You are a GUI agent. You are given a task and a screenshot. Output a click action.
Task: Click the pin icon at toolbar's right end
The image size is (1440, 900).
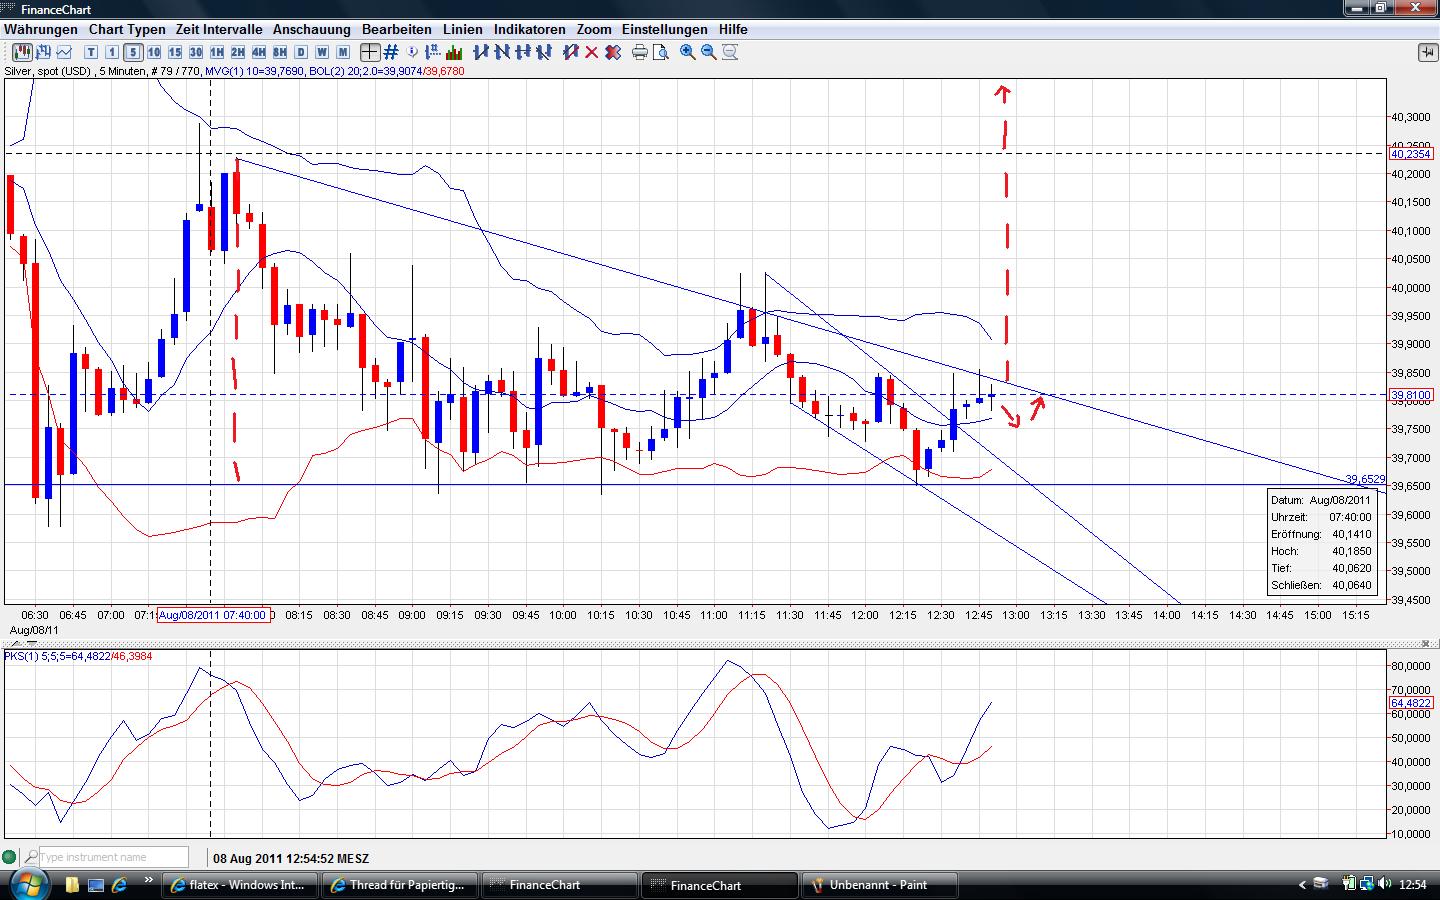coord(1427,52)
